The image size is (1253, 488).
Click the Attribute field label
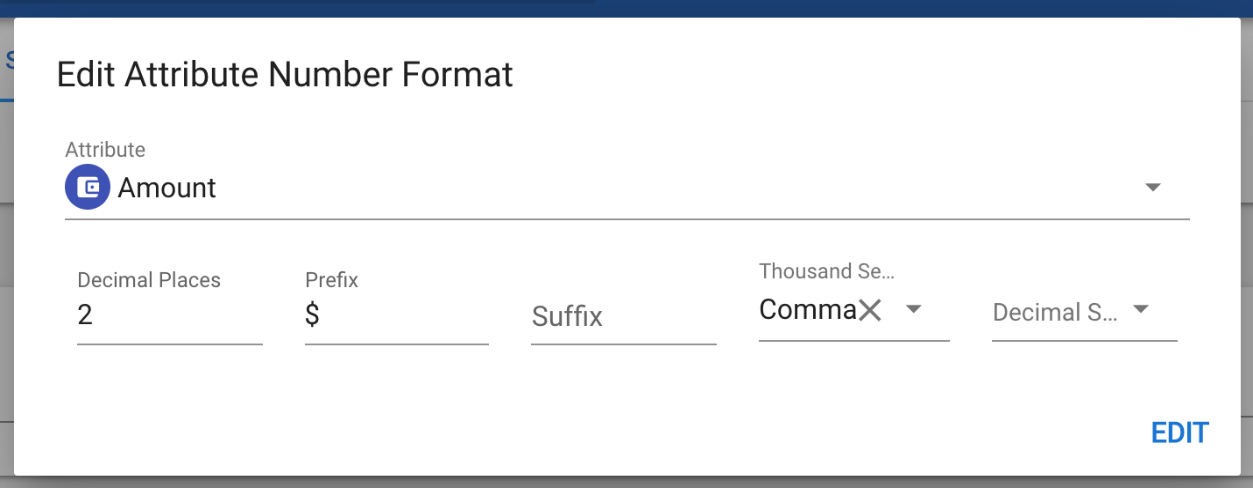point(105,150)
